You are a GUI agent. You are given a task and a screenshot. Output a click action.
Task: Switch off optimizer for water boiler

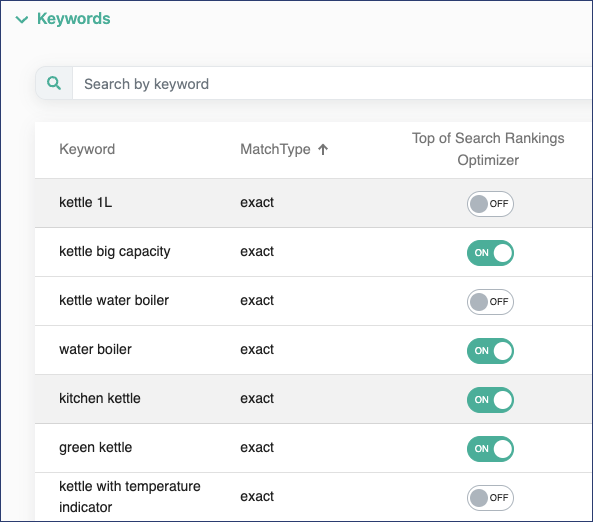(490, 351)
